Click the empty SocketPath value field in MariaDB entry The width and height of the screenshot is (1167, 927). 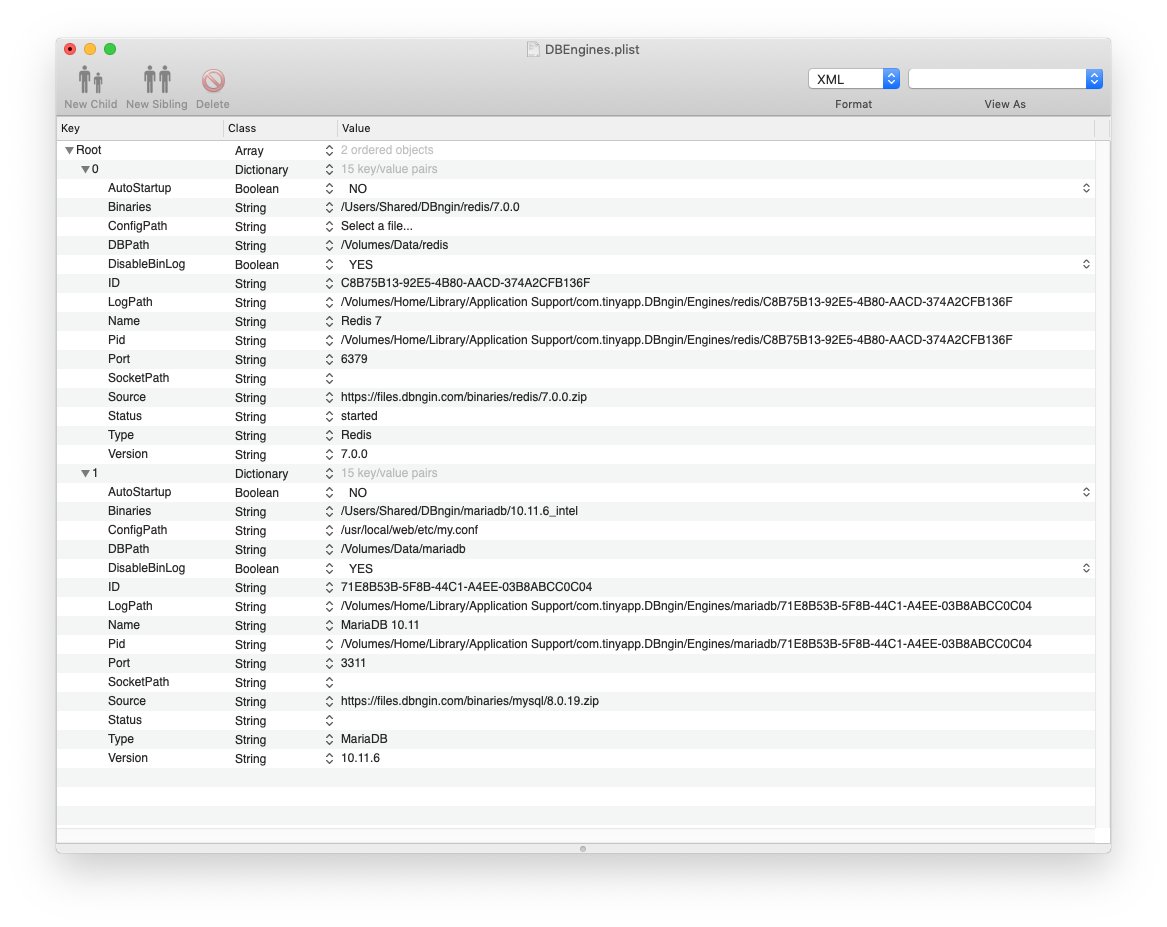pos(716,682)
